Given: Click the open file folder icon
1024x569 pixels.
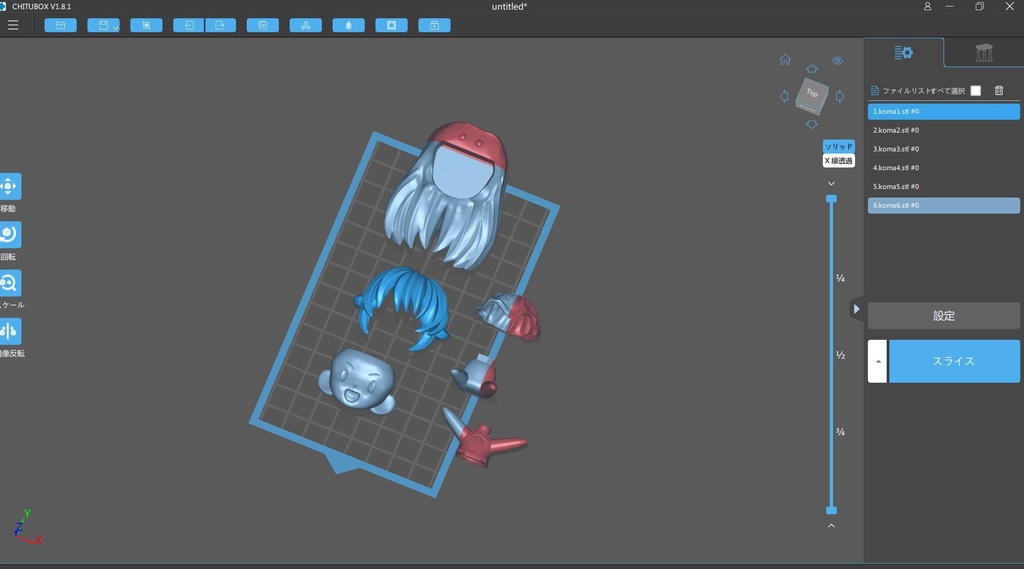Looking at the screenshot, I should [61, 25].
